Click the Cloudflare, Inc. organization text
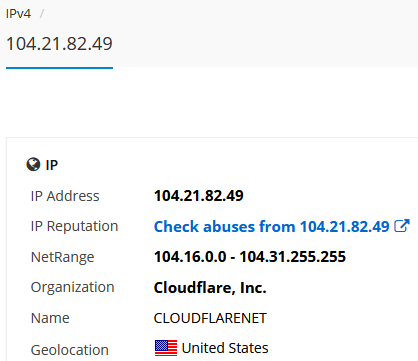The image size is (418, 361). 210,288
